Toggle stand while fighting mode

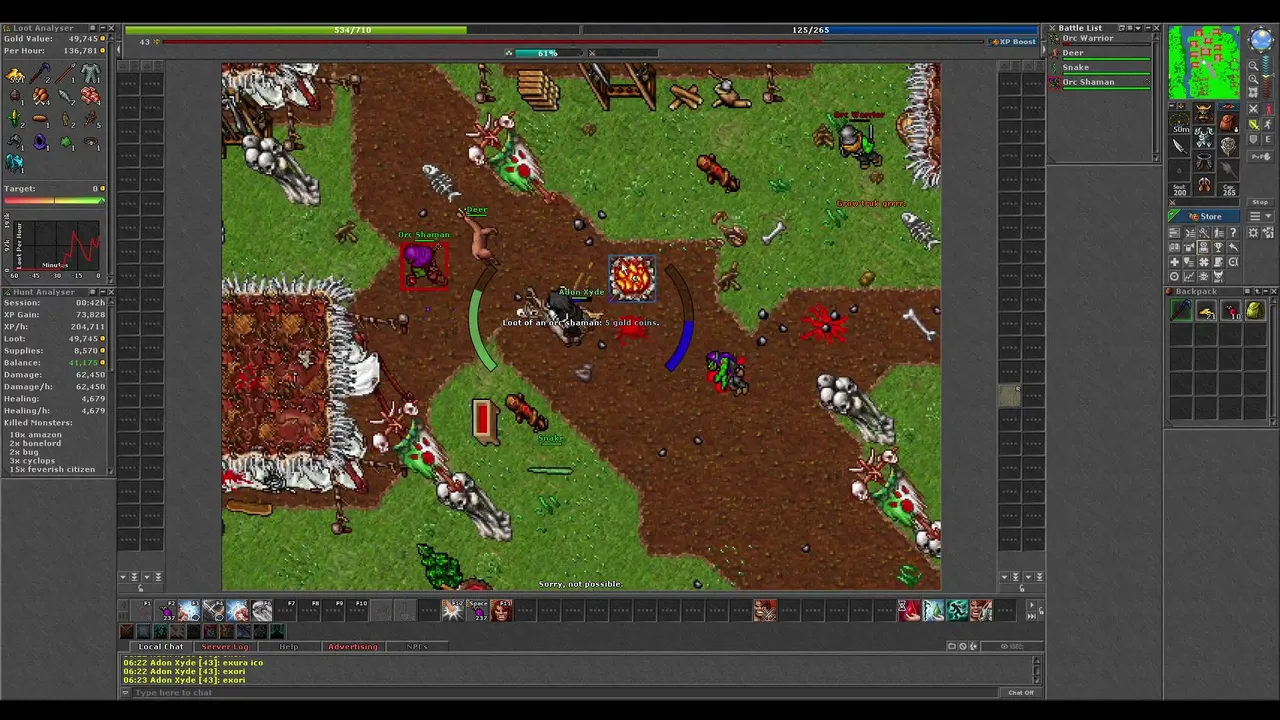coord(1269,124)
